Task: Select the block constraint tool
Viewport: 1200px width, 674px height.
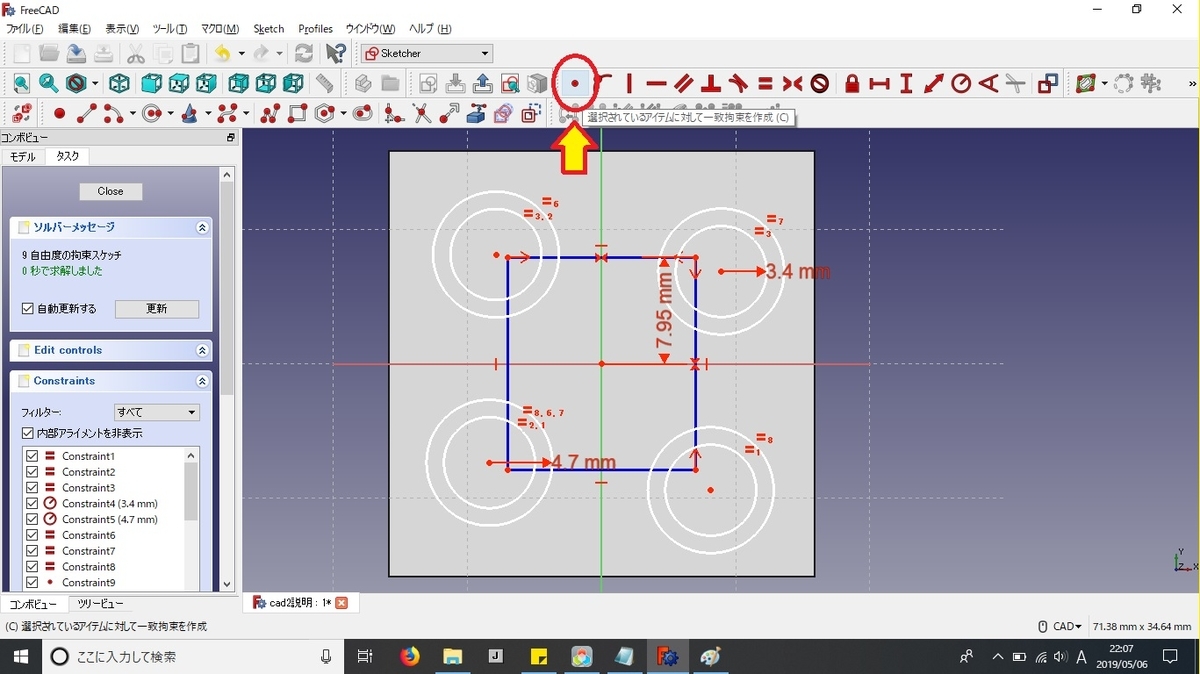Action: click(x=820, y=84)
